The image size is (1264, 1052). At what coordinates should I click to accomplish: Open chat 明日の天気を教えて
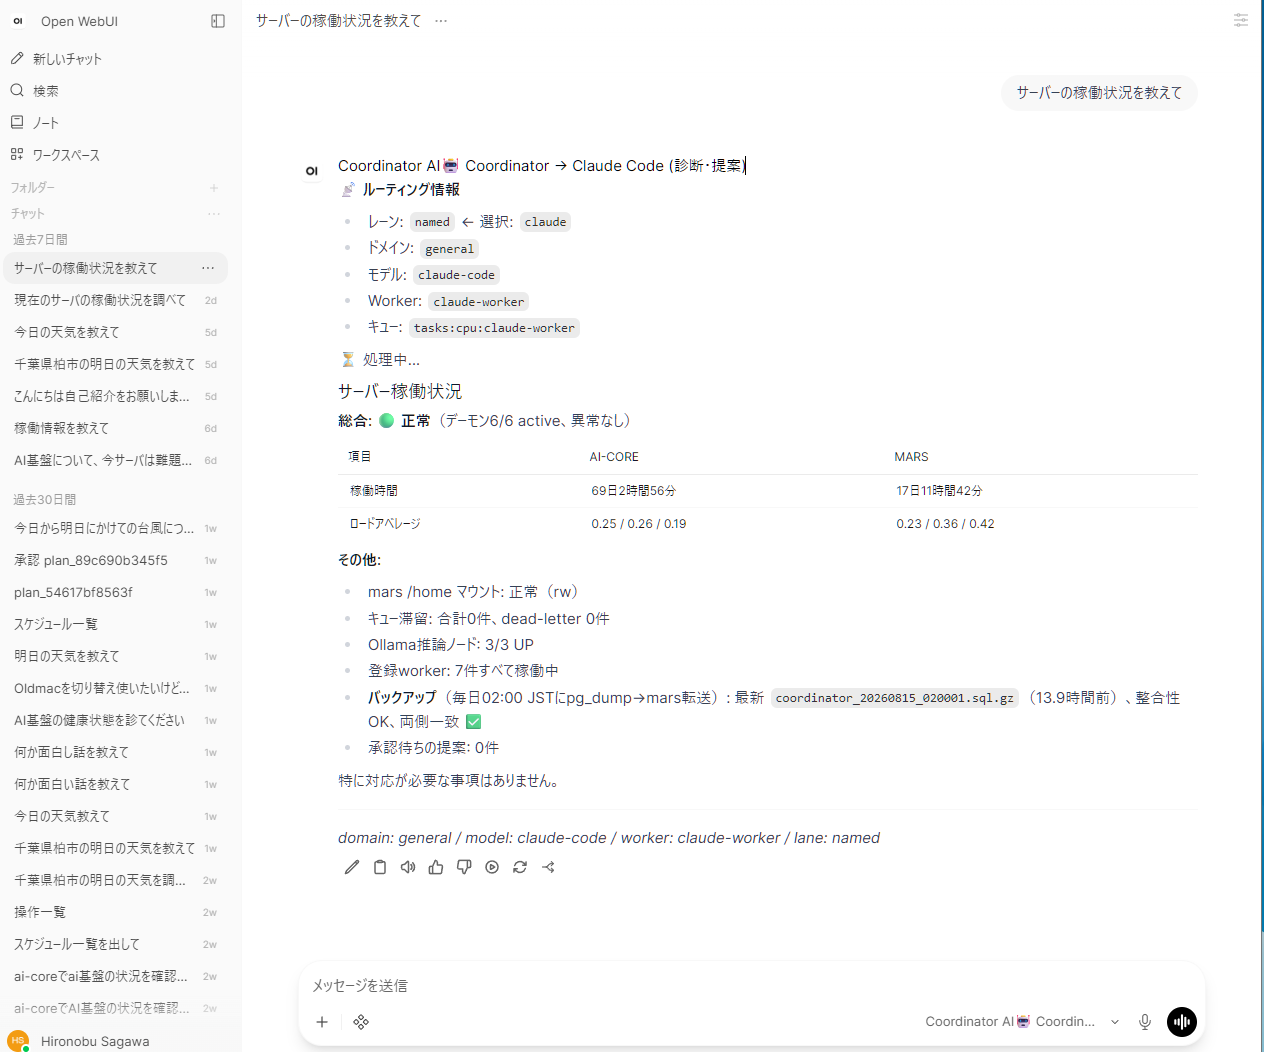click(115, 656)
